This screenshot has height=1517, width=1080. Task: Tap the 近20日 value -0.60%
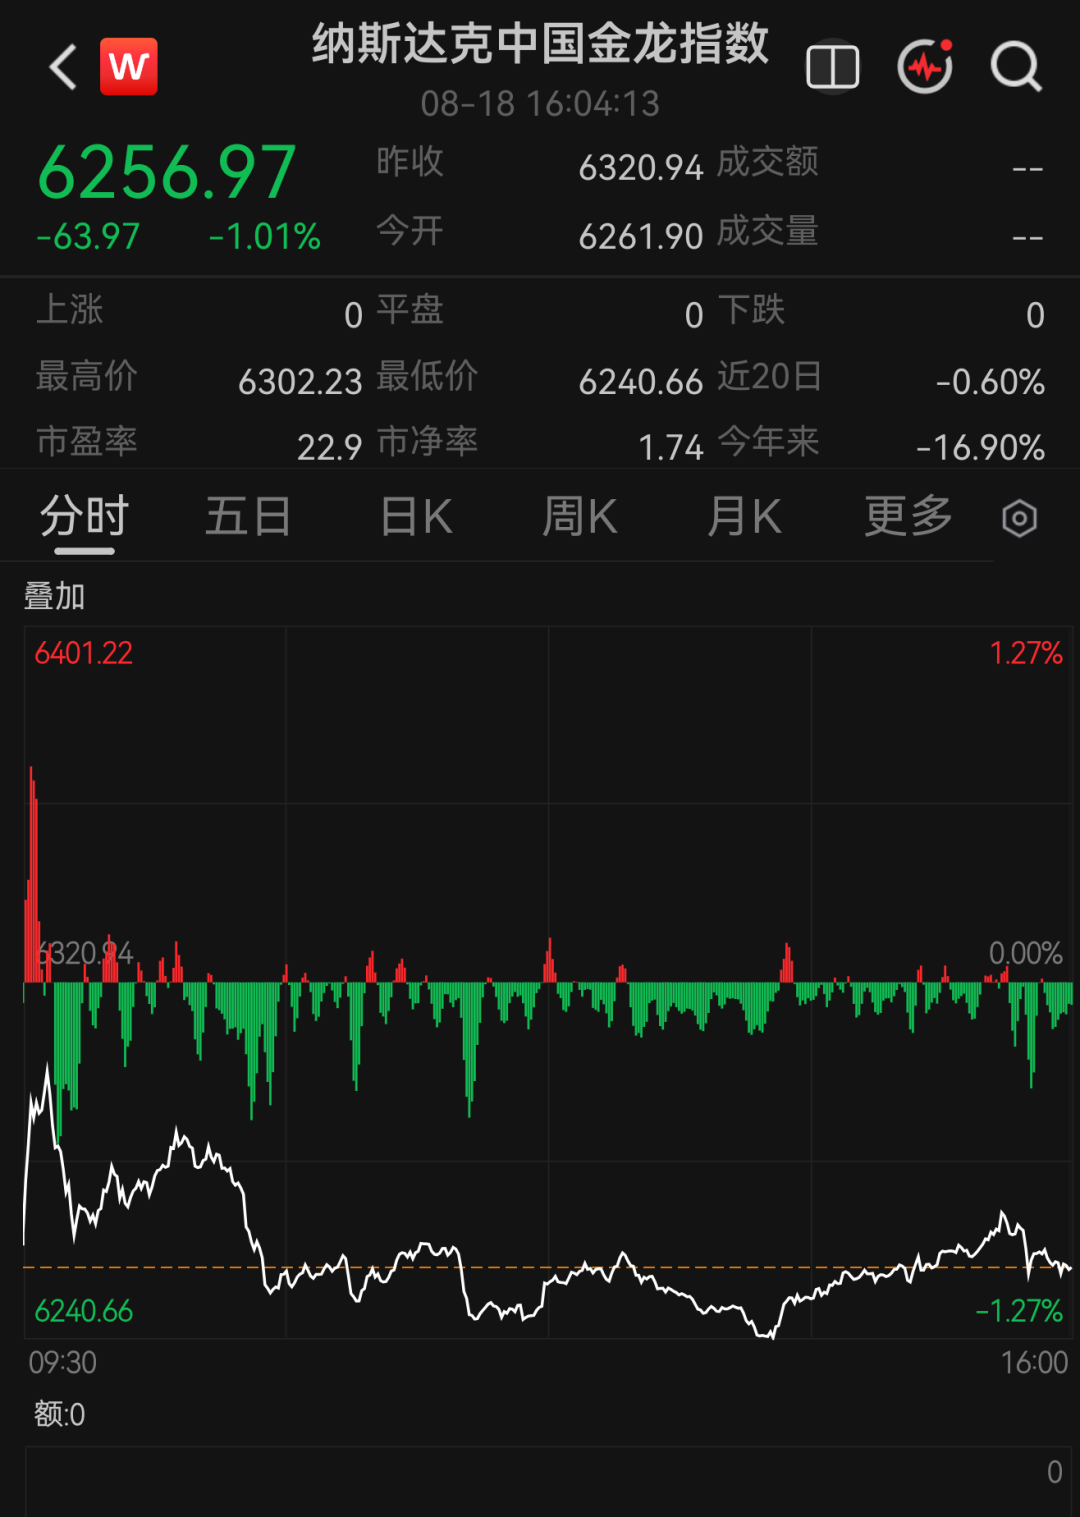(x=990, y=382)
